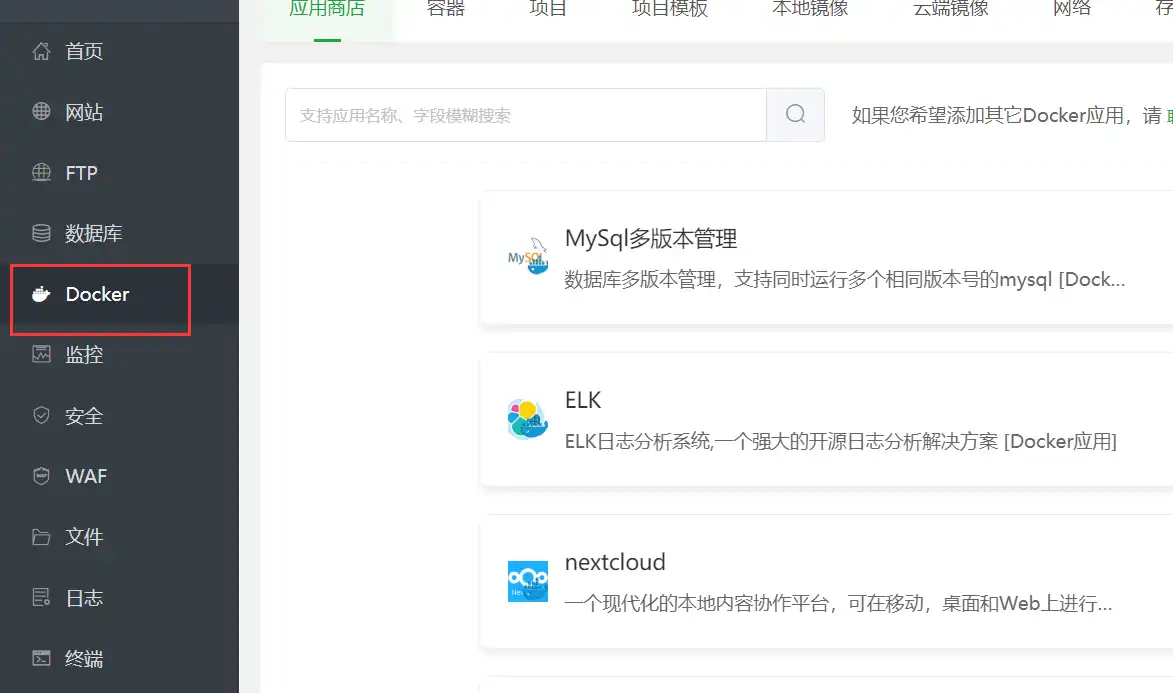1173x693 pixels.
Task: Open the ELK app title
Action: coord(583,400)
